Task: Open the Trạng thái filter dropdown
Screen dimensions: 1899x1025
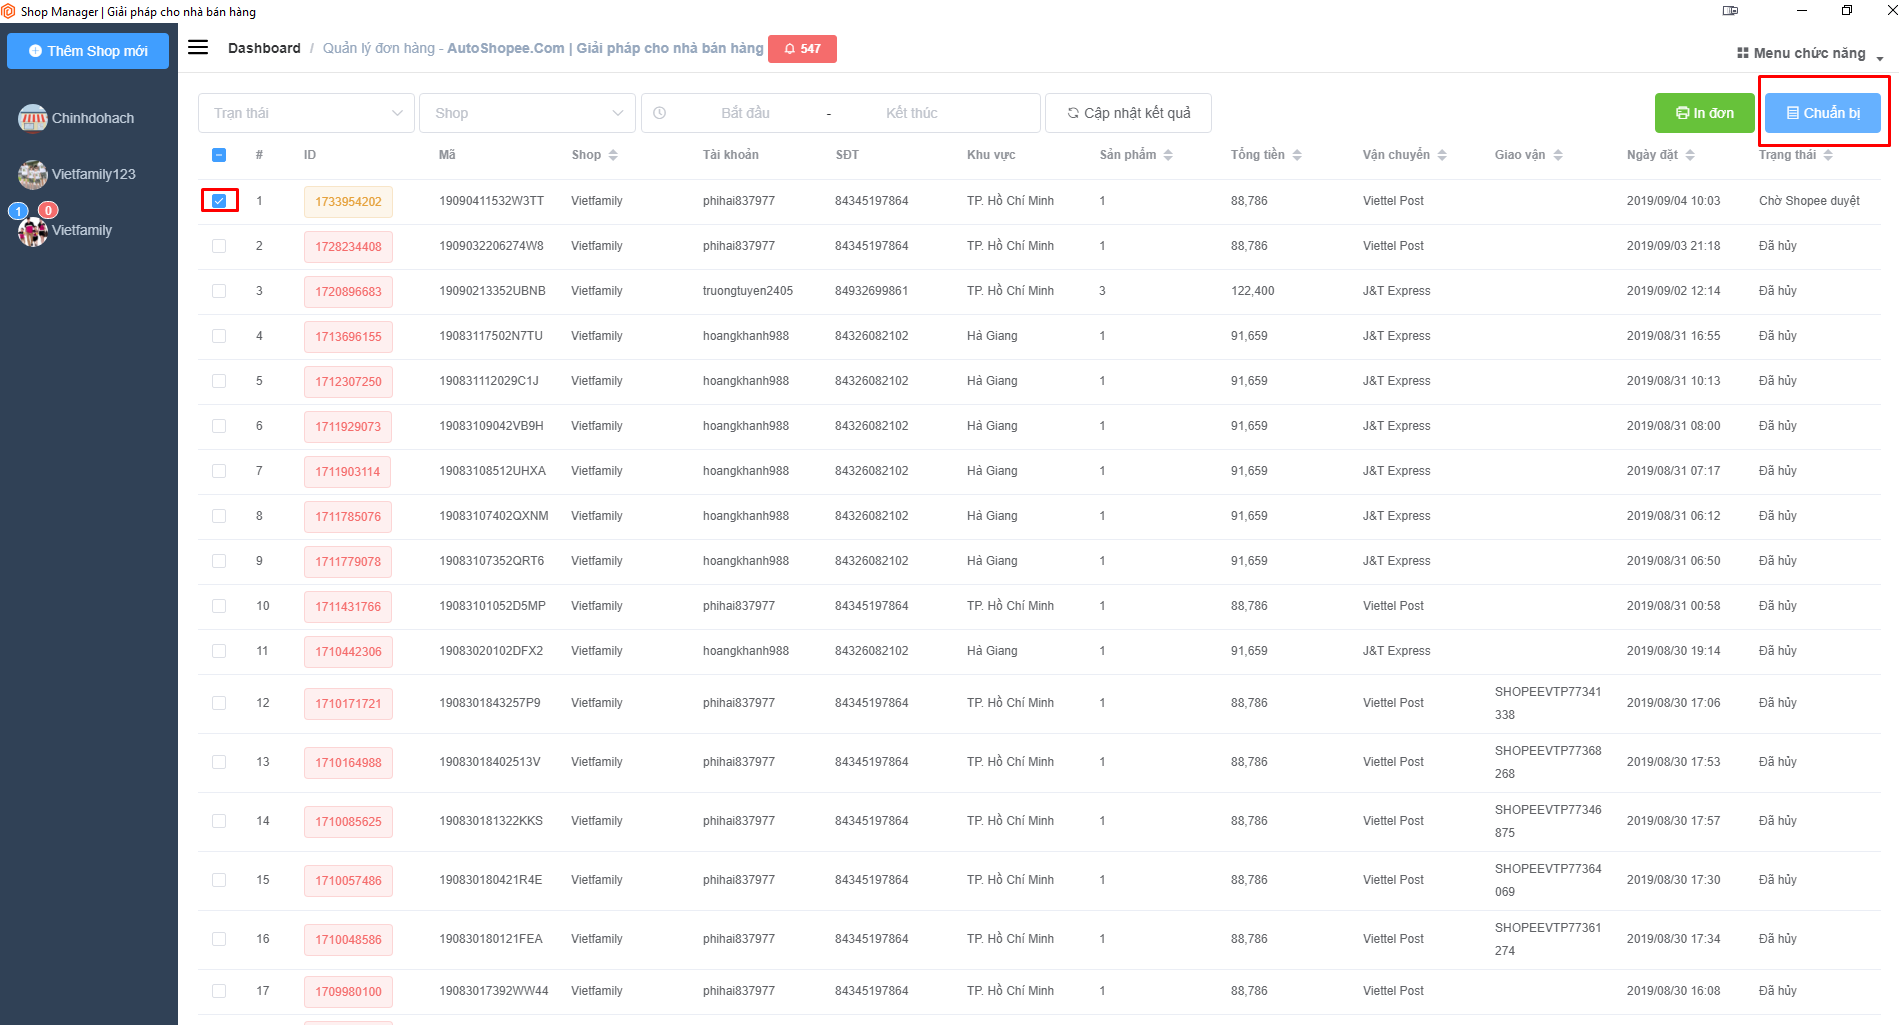Action: [306, 113]
